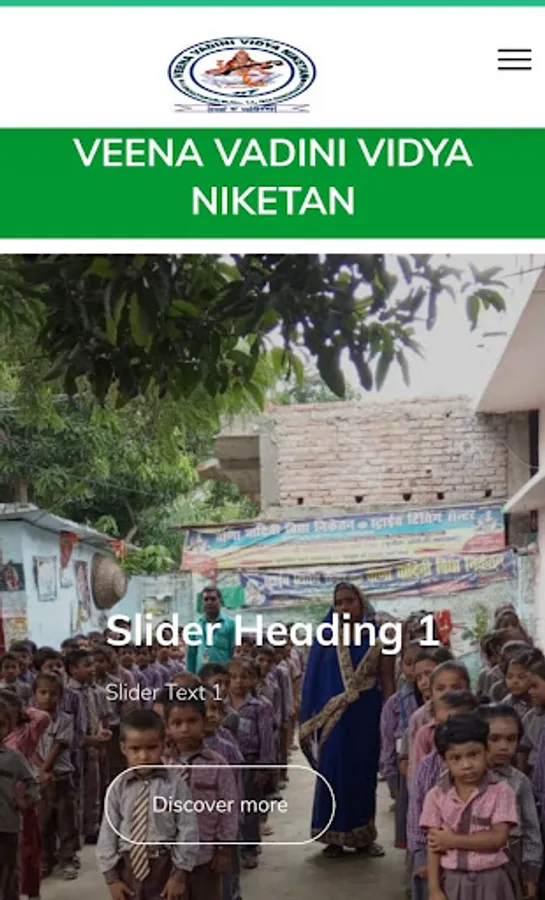Click the Discover more button

[x=220, y=804]
